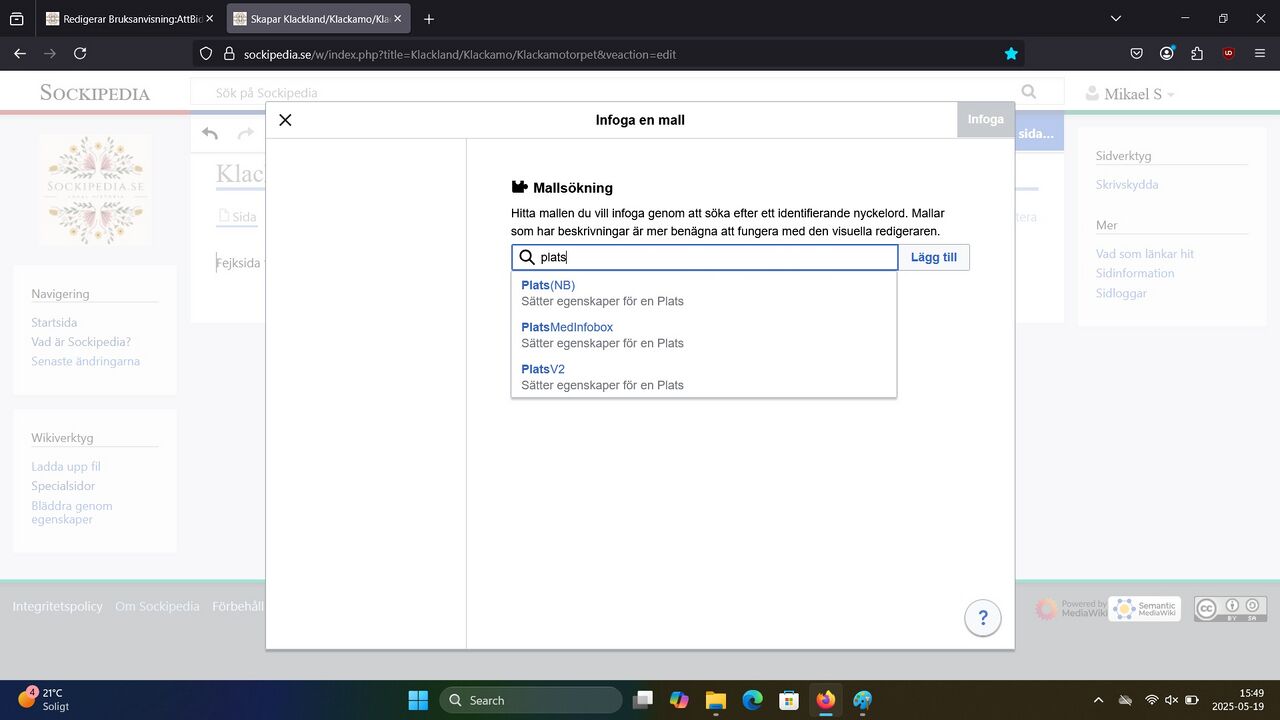Image resolution: width=1280 pixels, height=720 pixels.
Task: Click the Windows Start button
Action: [418, 700]
